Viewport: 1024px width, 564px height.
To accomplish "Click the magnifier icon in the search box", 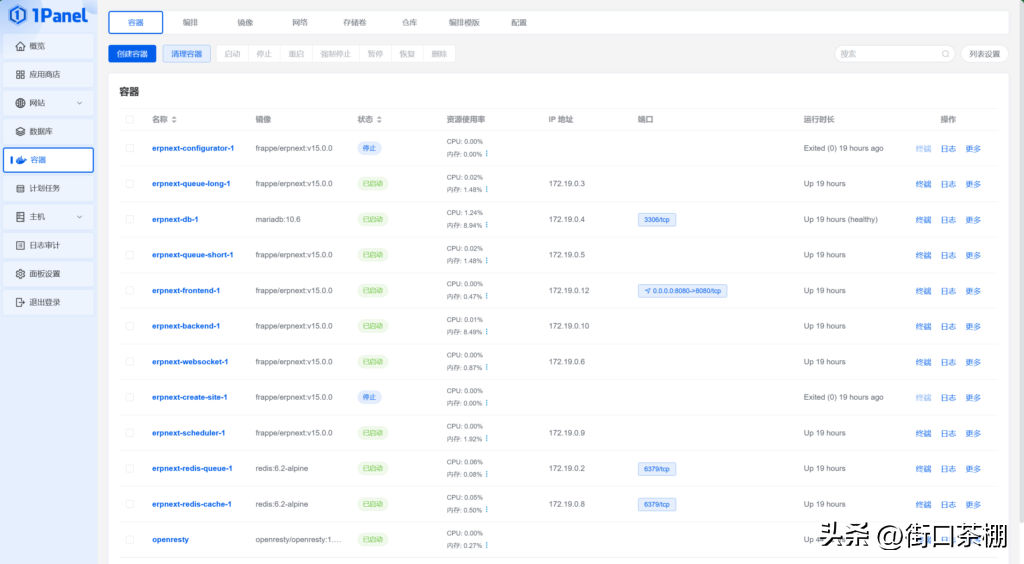I will (x=945, y=54).
